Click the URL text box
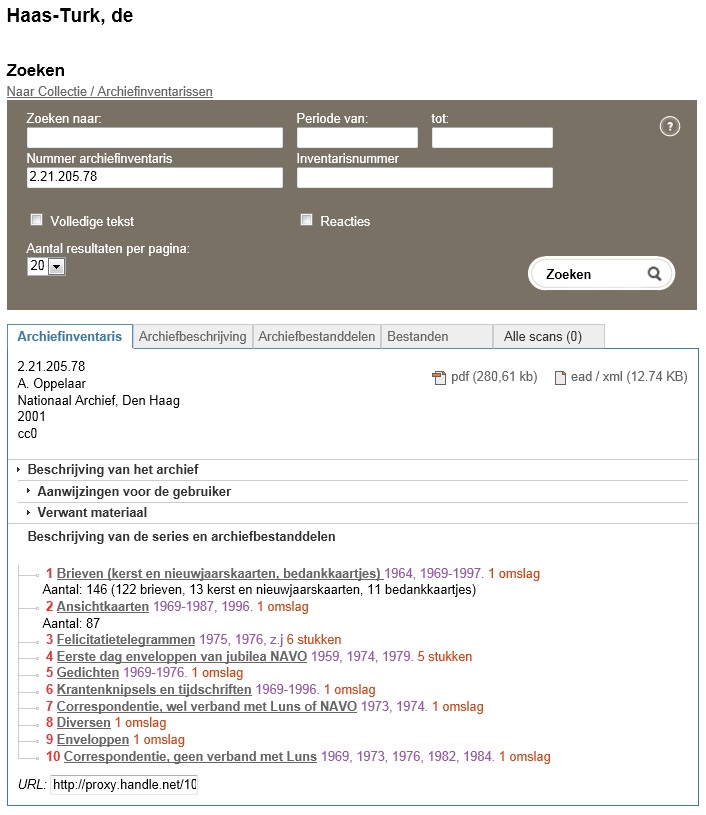This screenshot has height=815, width=706. coord(124,785)
